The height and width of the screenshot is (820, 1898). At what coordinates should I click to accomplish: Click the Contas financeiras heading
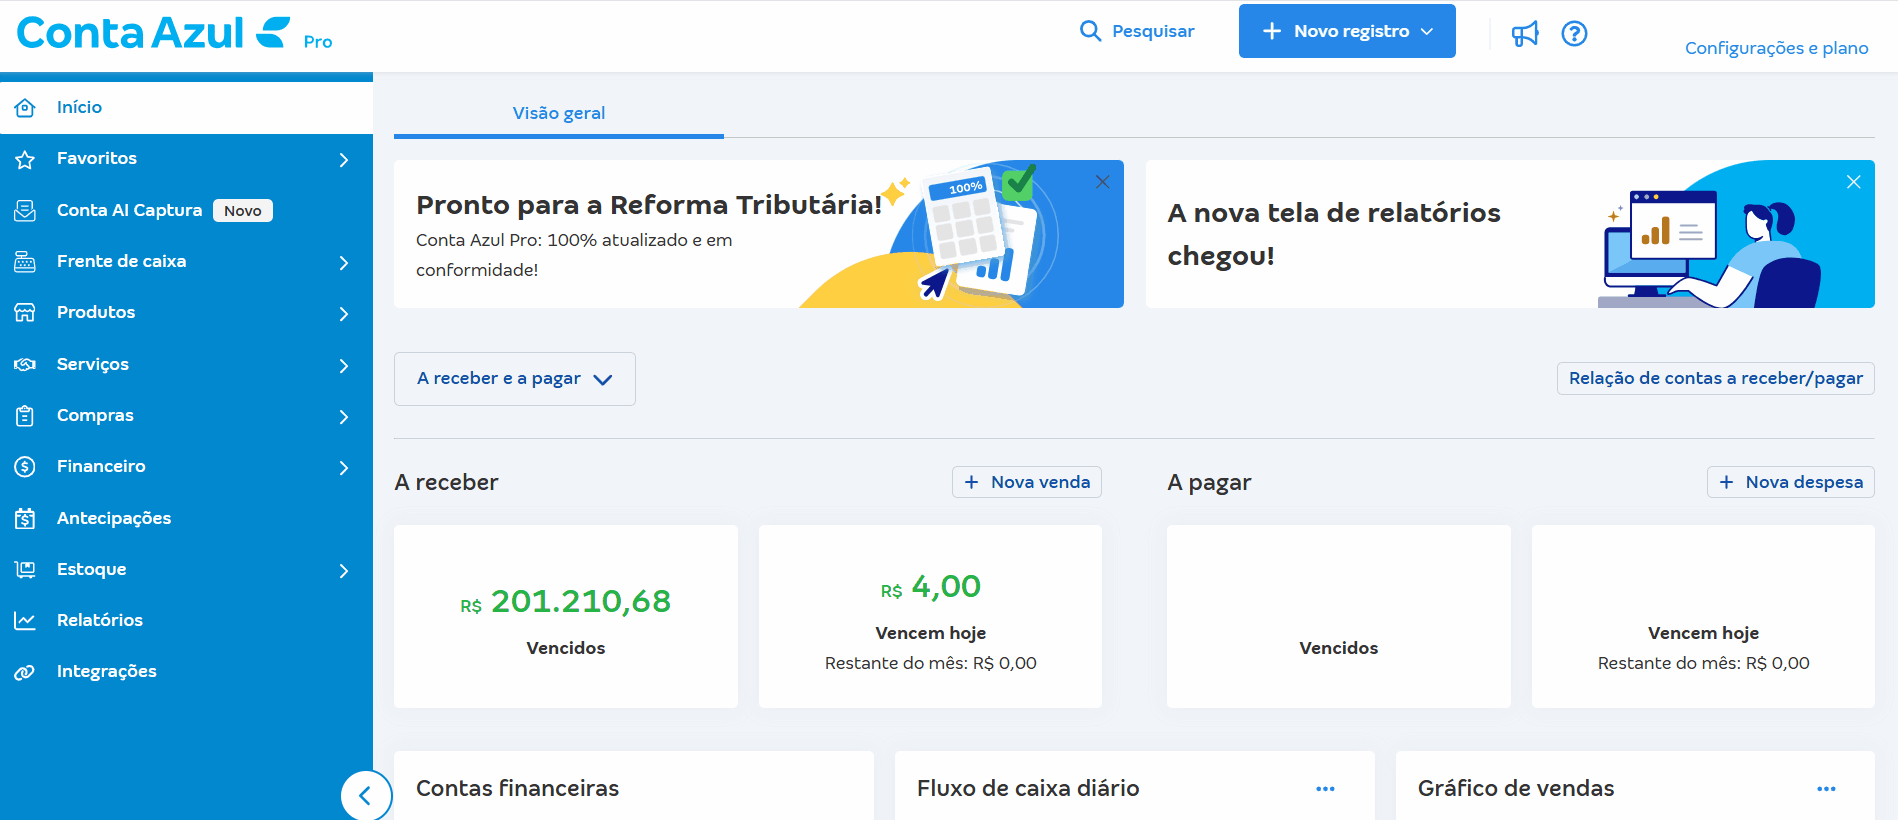(517, 789)
